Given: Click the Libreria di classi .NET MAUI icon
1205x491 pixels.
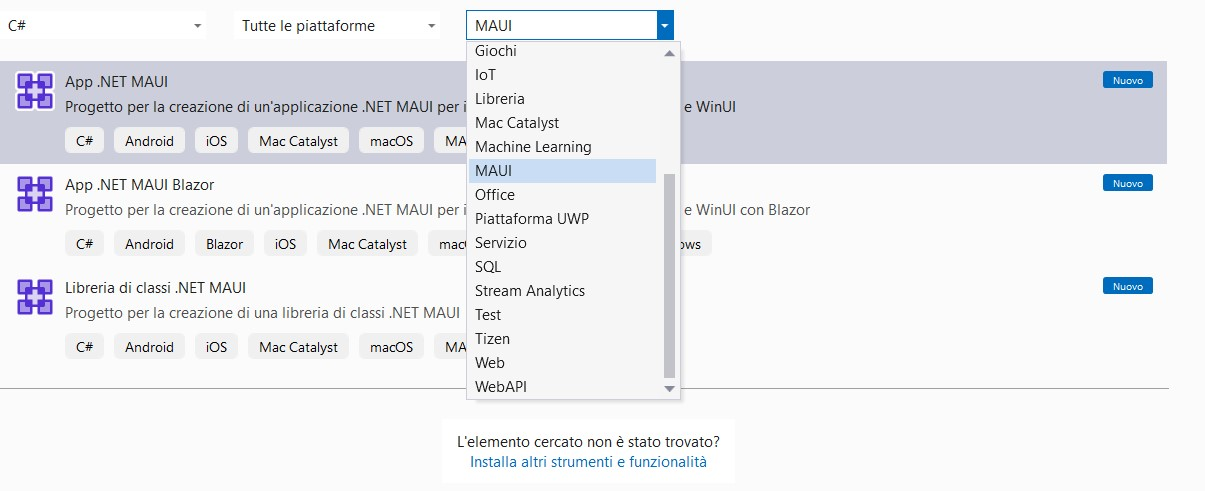Looking at the screenshot, I should point(35,297).
